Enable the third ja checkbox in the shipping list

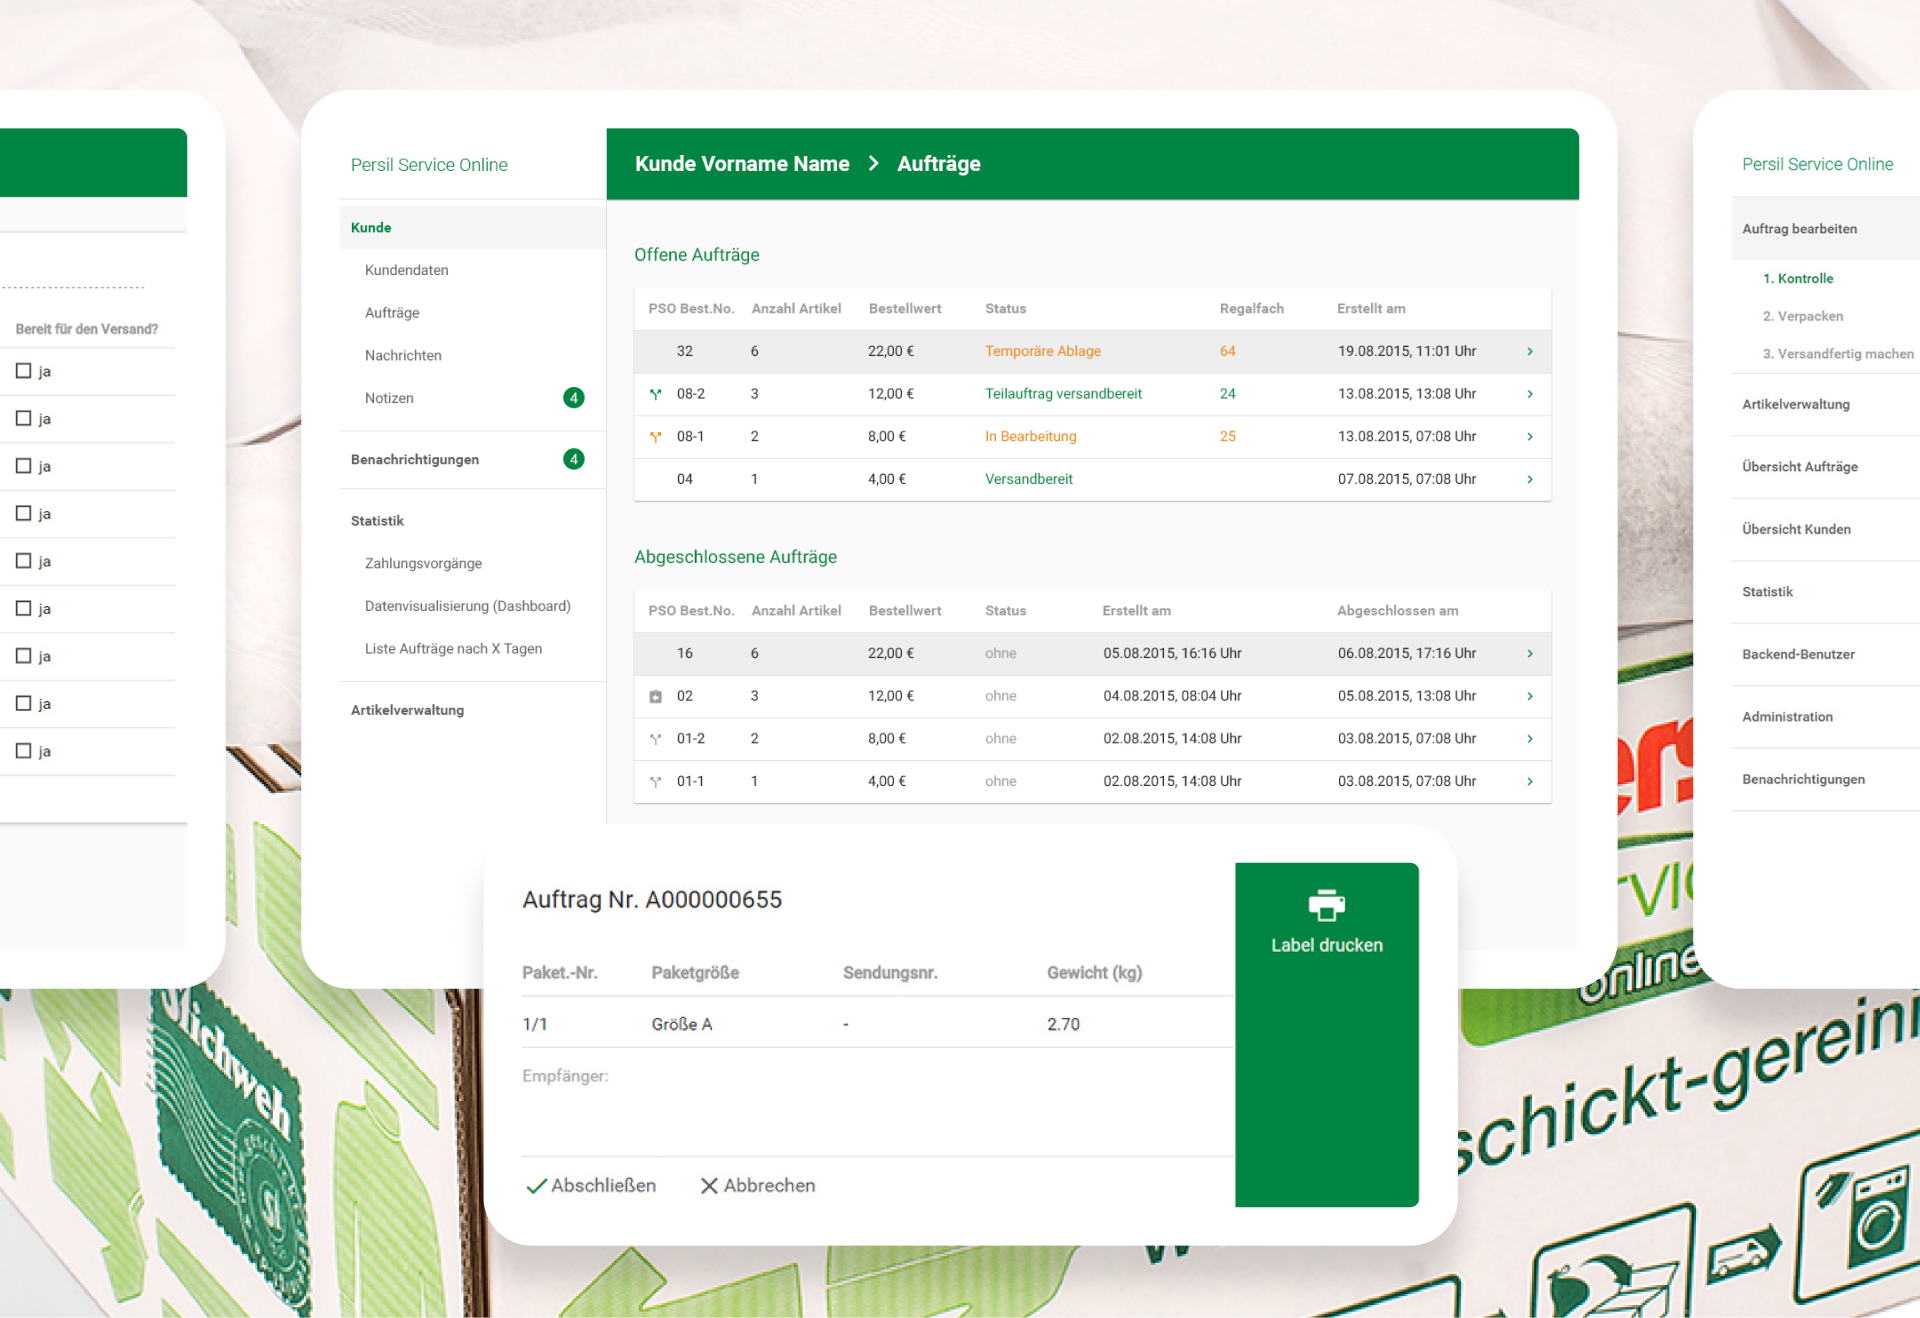coord(23,466)
